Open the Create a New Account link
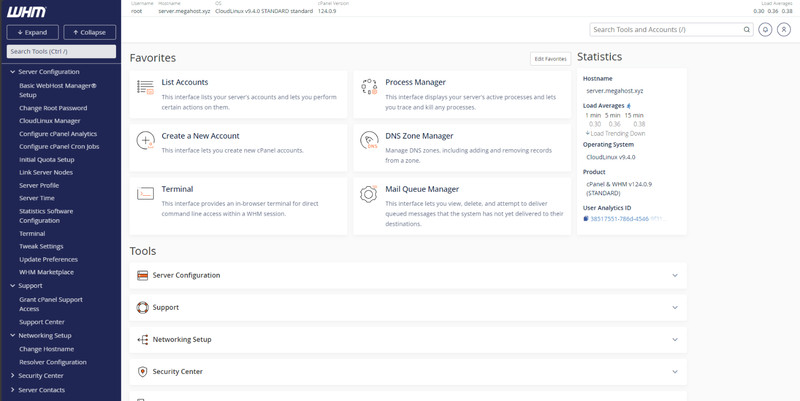The width and height of the screenshot is (800, 401). pos(201,136)
